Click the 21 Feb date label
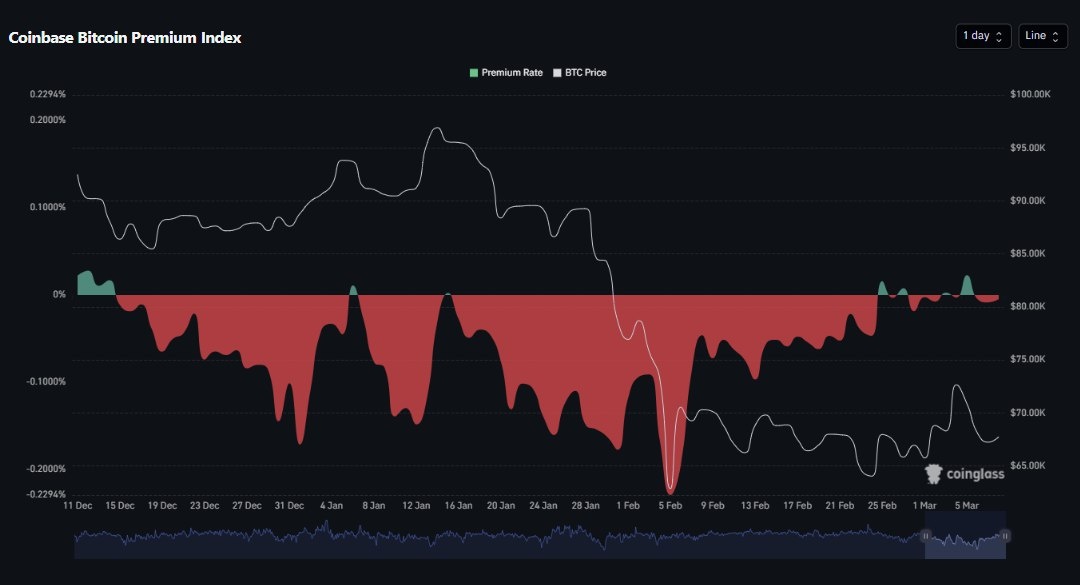This screenshot has height=585, width=1080. [x=840, y=506]
